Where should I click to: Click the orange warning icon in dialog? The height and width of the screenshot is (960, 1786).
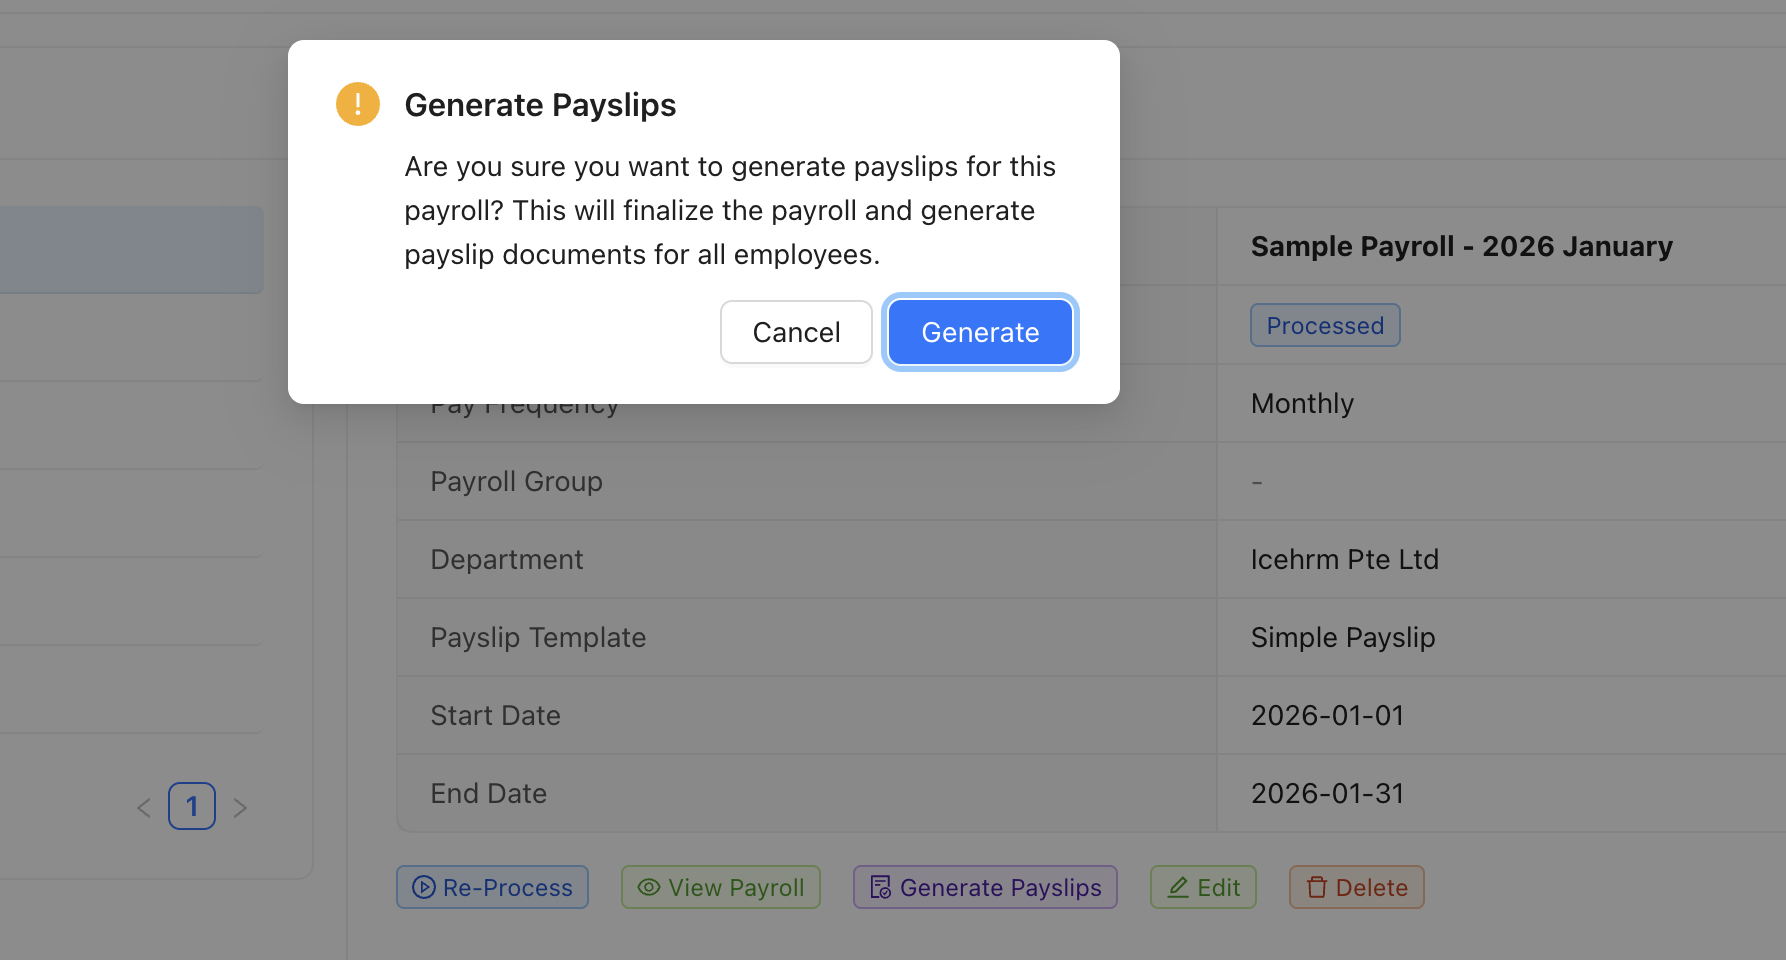tap(357, 103)
